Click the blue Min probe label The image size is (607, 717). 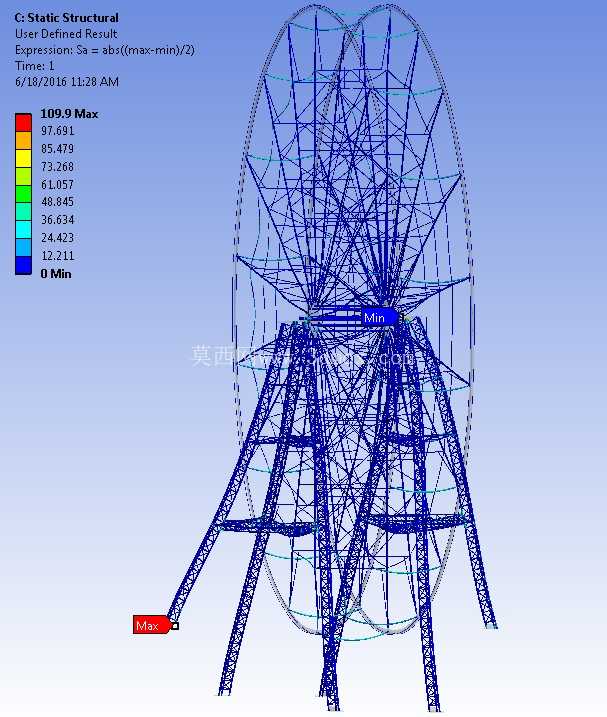380,317
